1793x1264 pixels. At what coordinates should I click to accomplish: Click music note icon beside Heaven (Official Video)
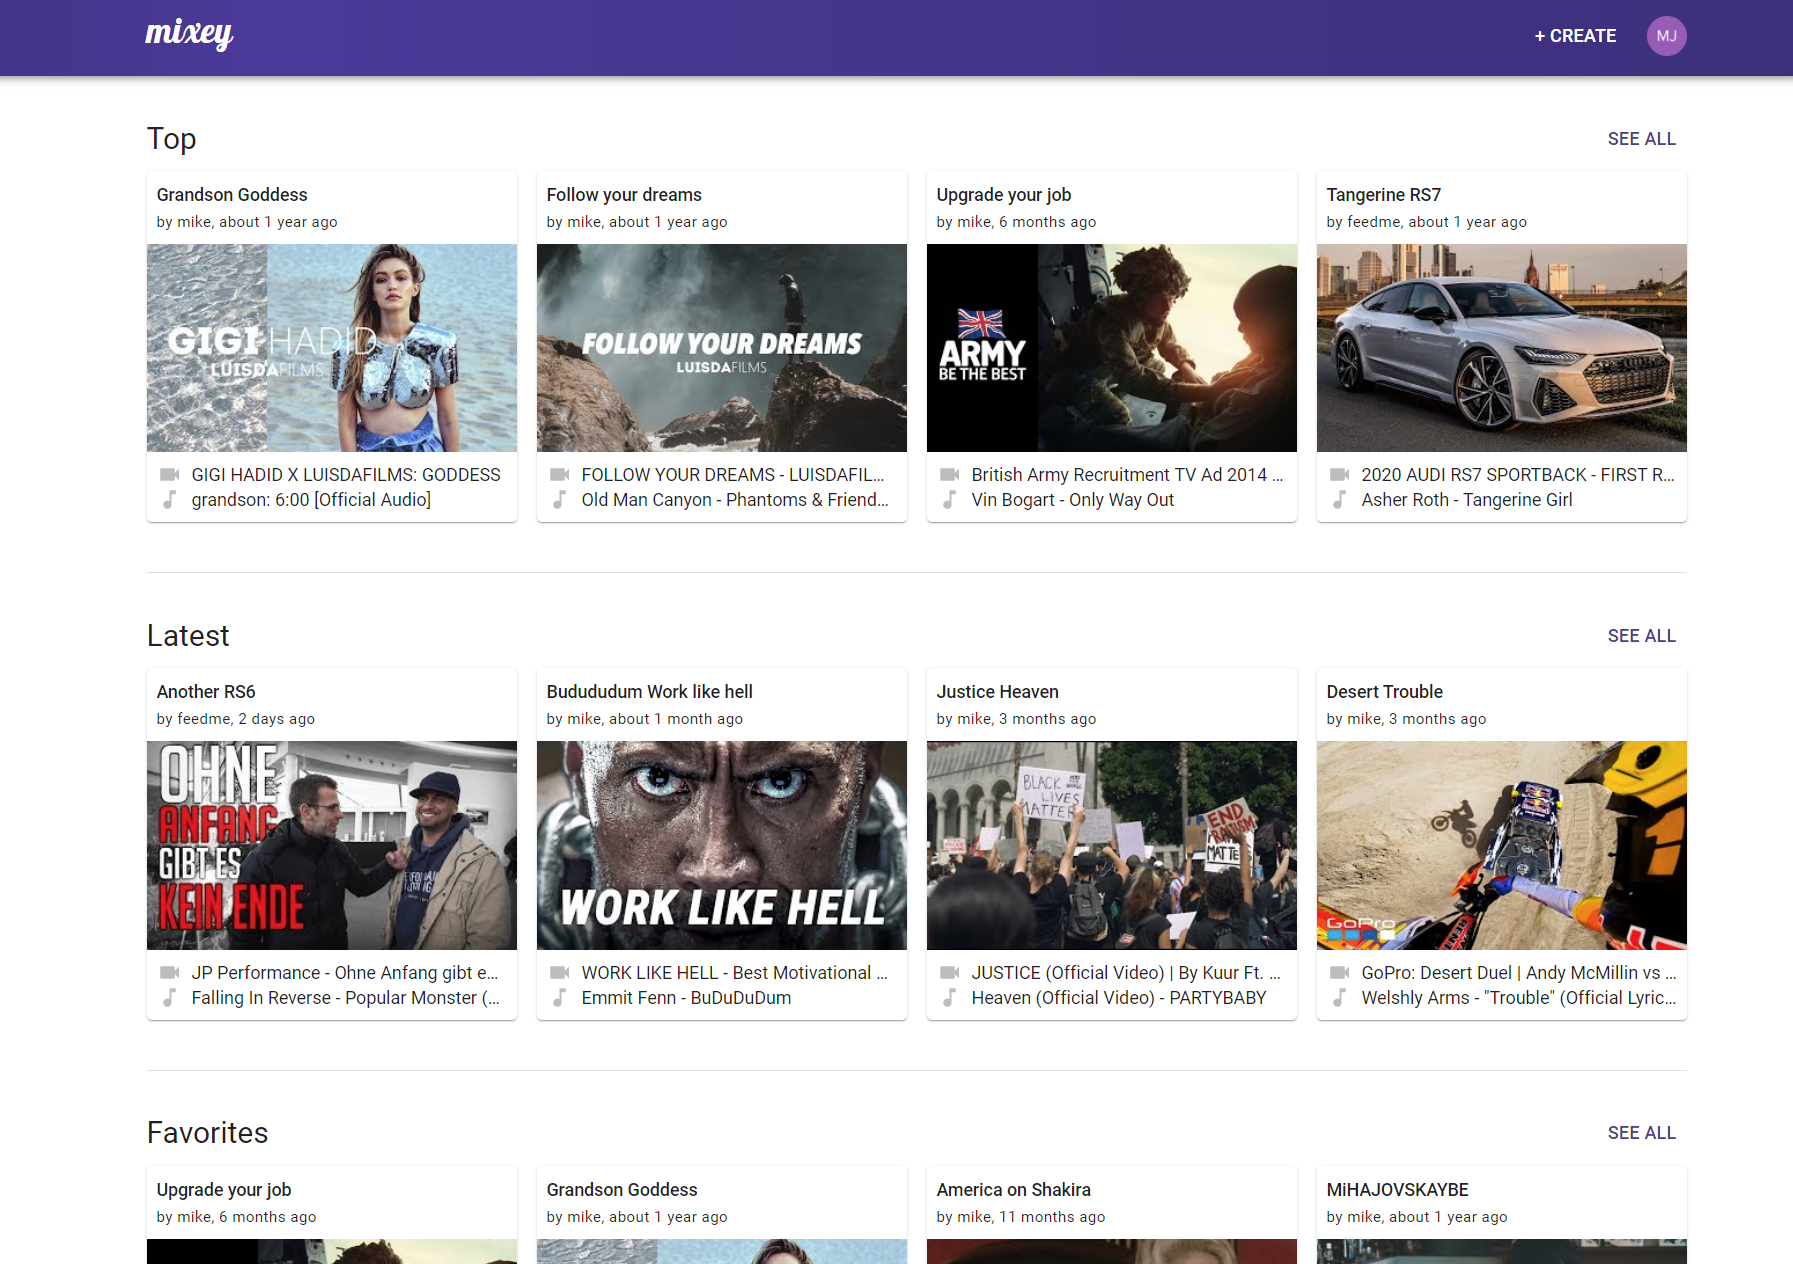coord(950,997)
